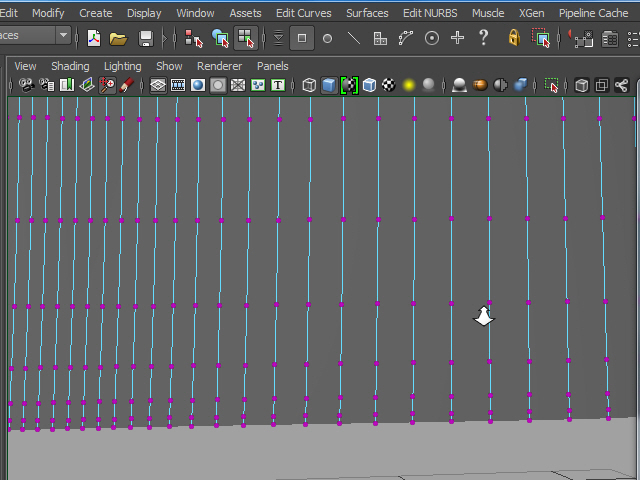Viewport: 640px width, 480px height.
Task: Toggle the viewport grid display
Action: point(158,85)
